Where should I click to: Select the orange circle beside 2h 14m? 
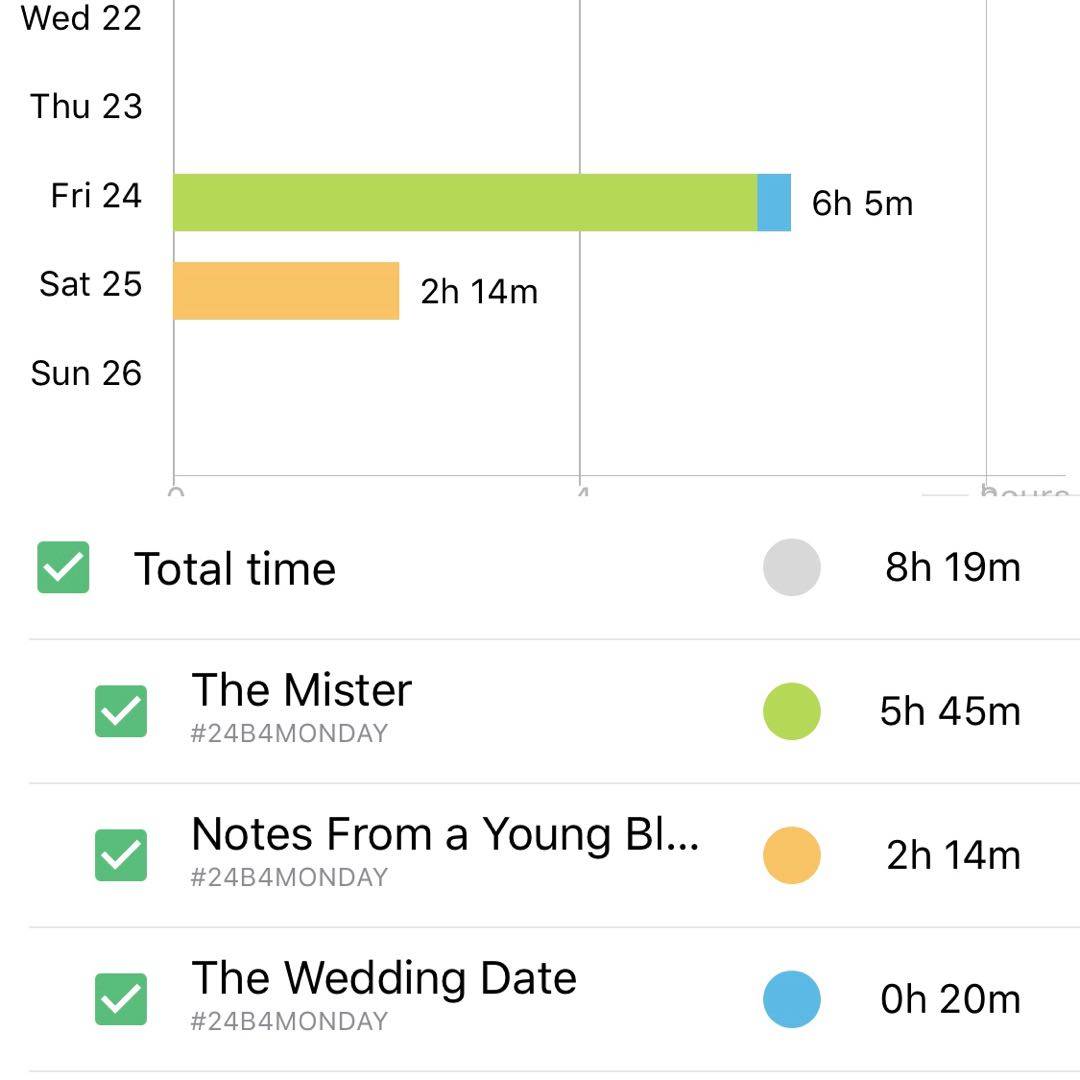pos(791,855)
